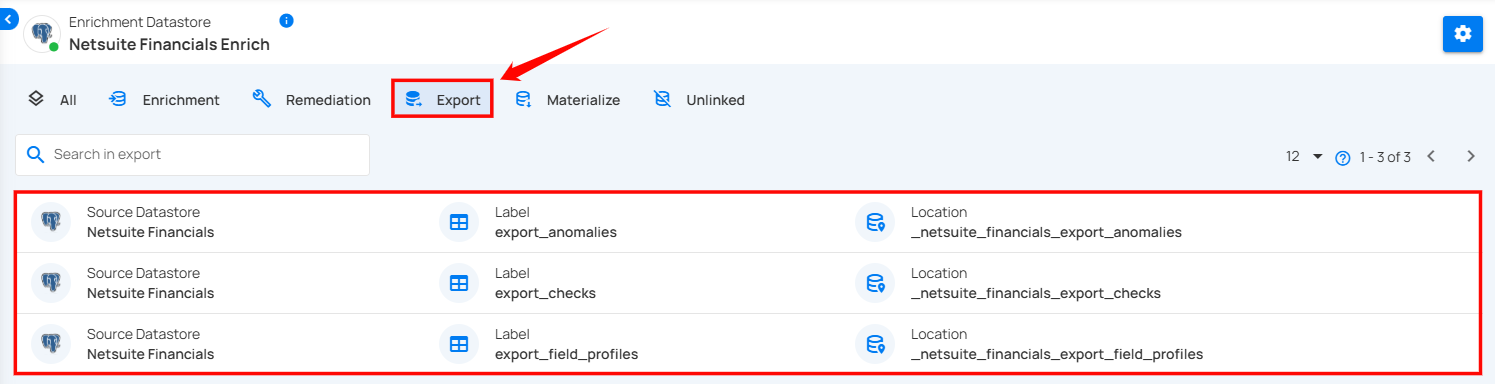Select the export_field_profiles label text
Image resolution: width=1495 pixels, height=384 pixels.
tap(566, 354)
